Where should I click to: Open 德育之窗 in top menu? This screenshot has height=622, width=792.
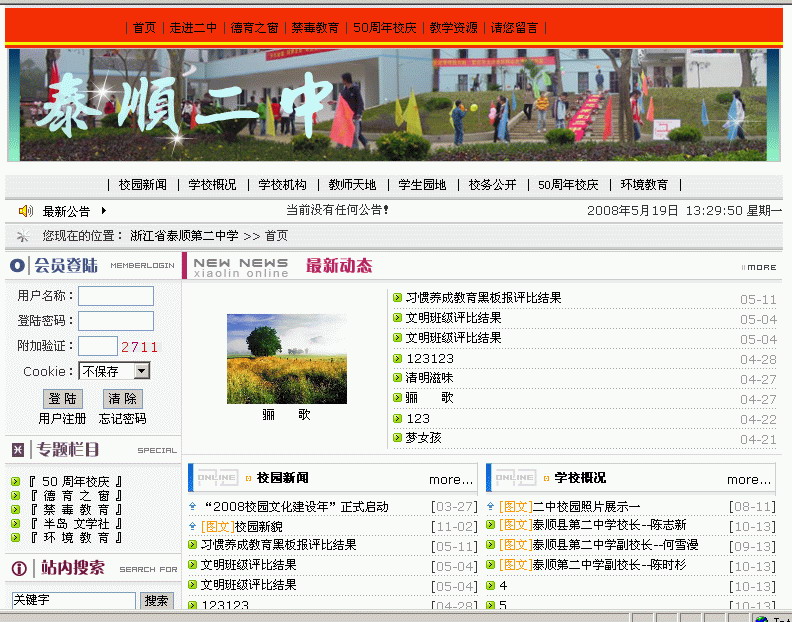tap(255, 28)
